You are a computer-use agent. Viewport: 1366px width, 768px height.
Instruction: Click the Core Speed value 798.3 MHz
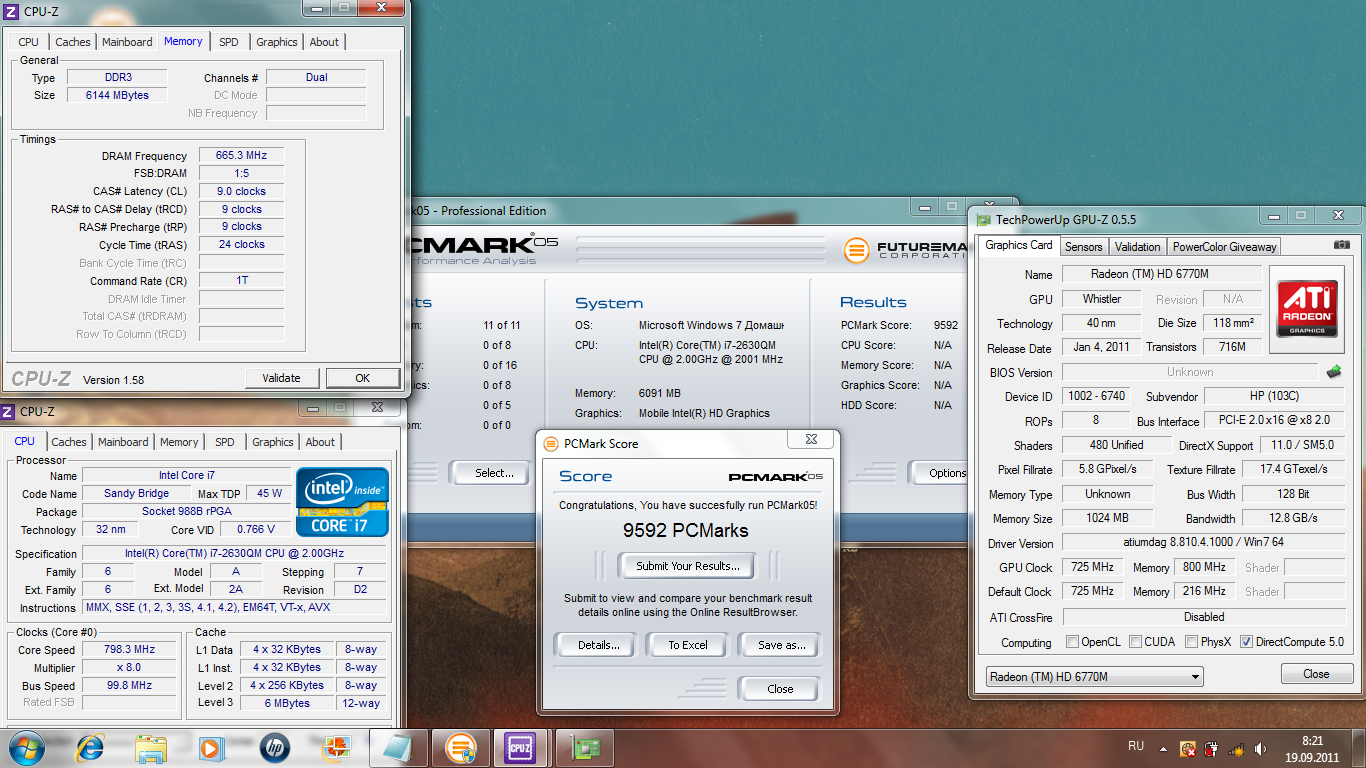pos(129,650)
